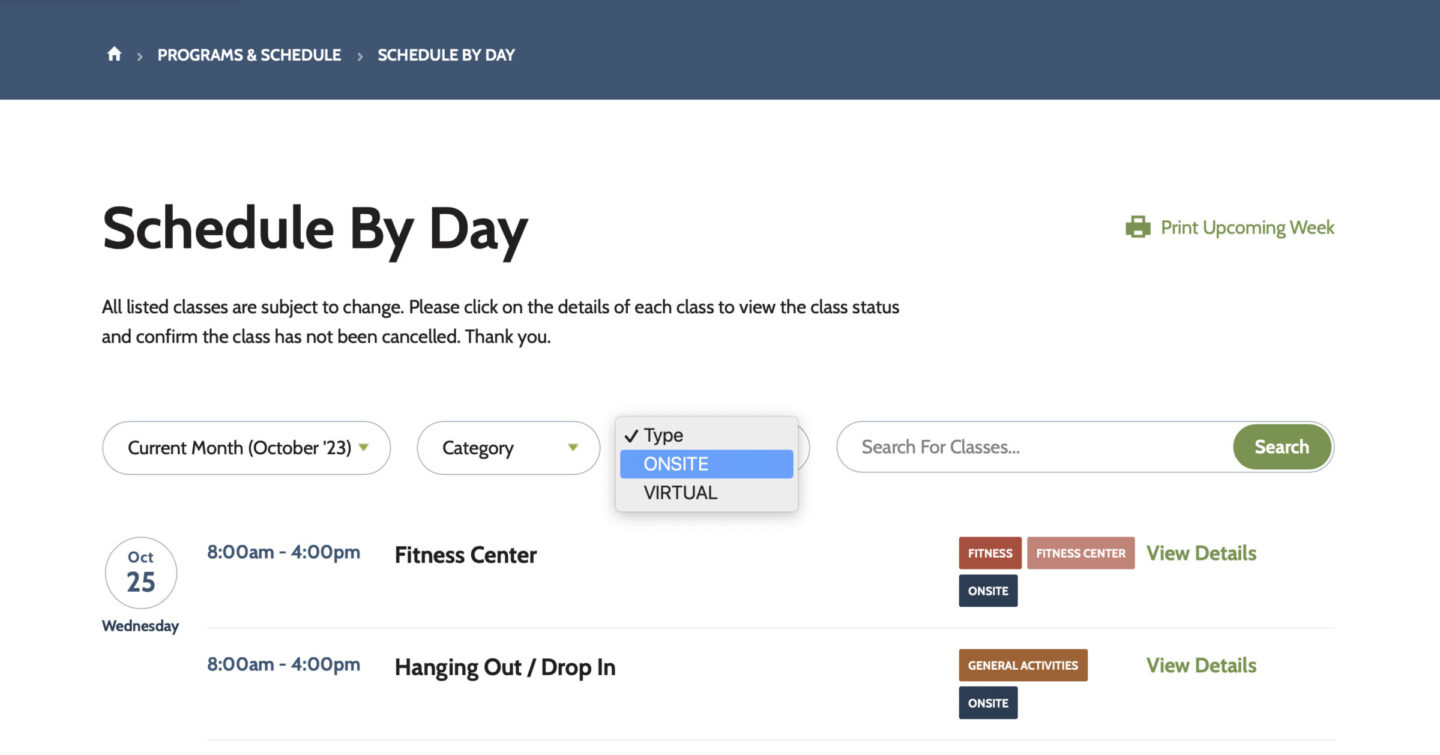Focus the Search For Classes field
The height and width of the screenshot is (755, 1440).
coord(1035,447)
